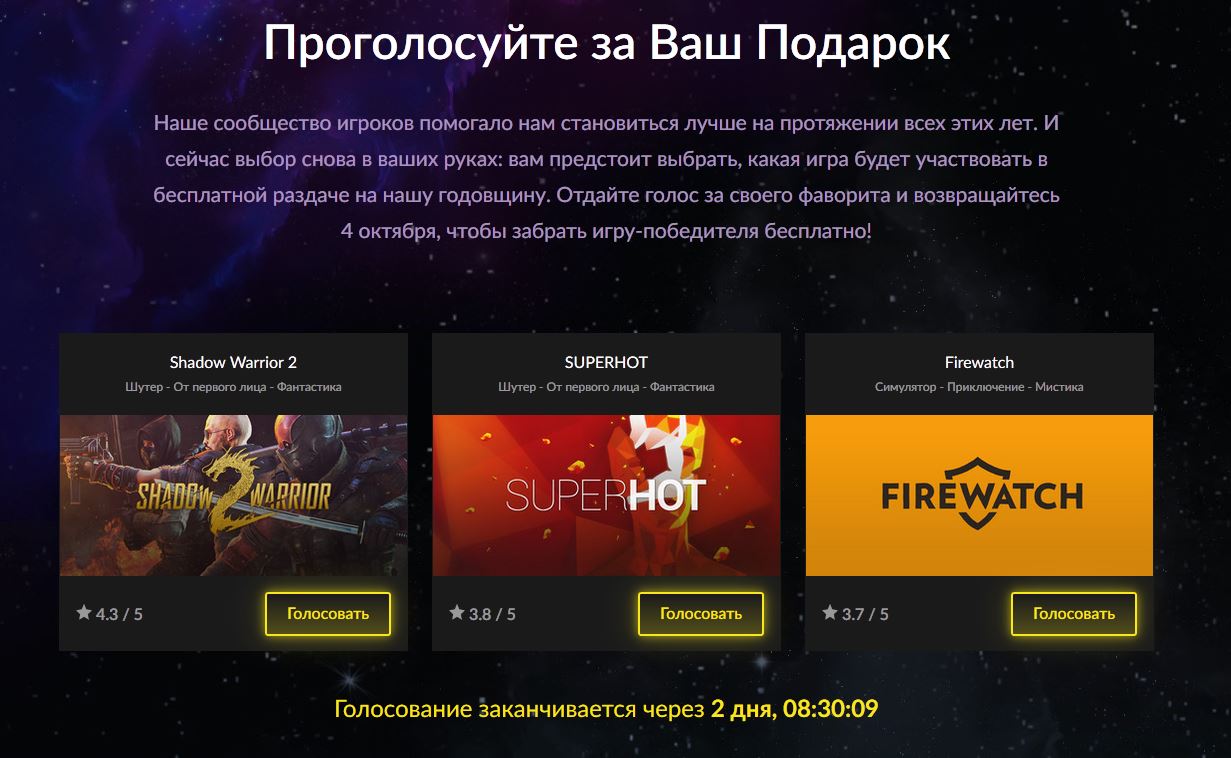Screen dimensions: 1231x758
Task: Vote for Shadow Warrior 2
Action: tap(328, 613)
